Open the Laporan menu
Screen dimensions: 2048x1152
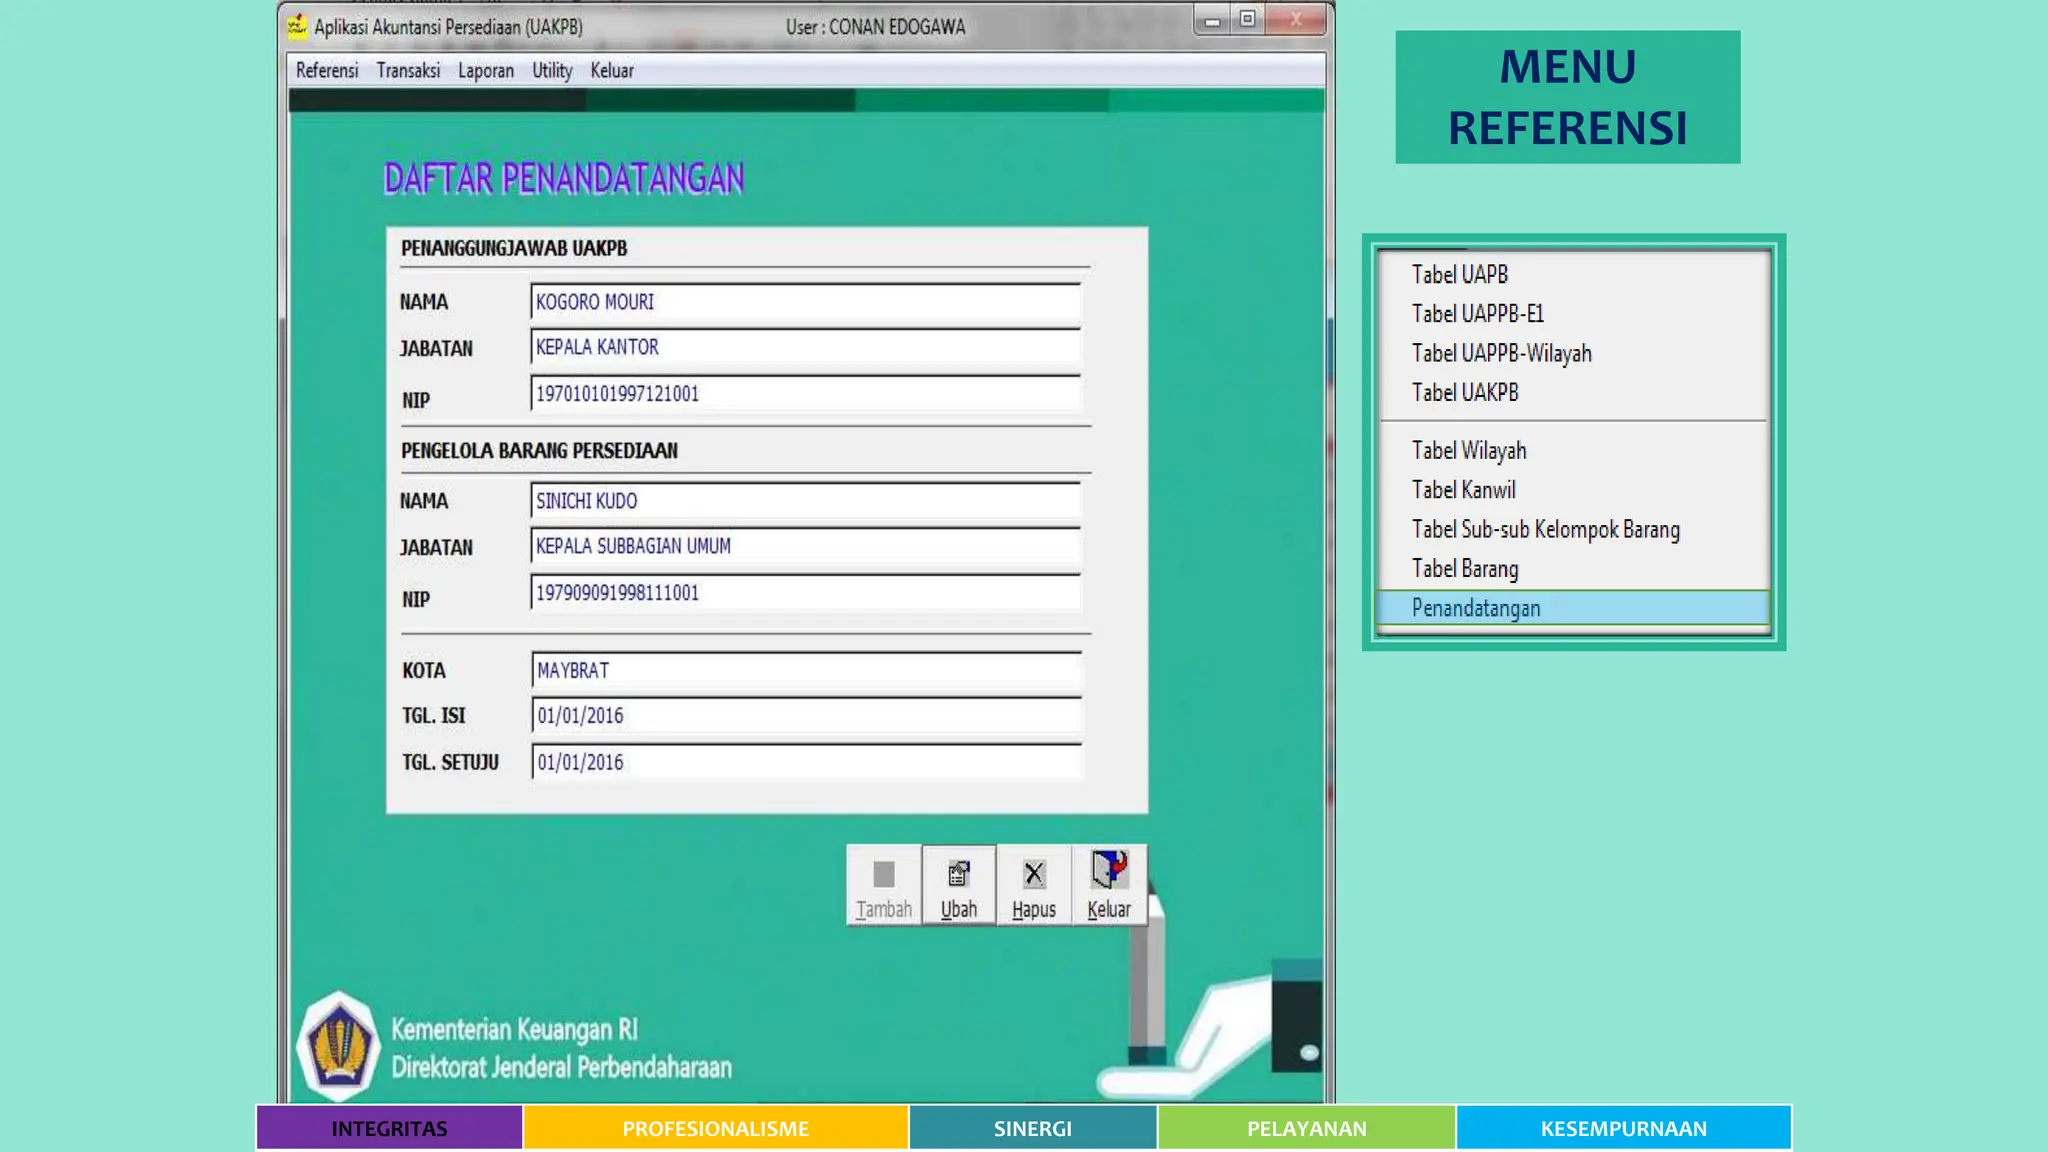pyautogui.click(x=485, y=71)
